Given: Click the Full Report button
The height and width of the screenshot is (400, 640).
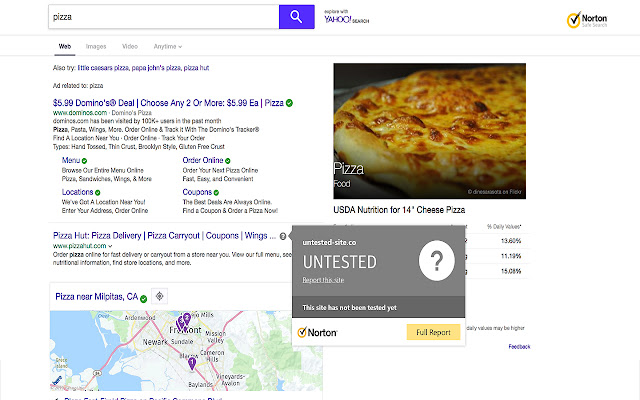Looking at the screenshot, I should (x=433, y=332).
